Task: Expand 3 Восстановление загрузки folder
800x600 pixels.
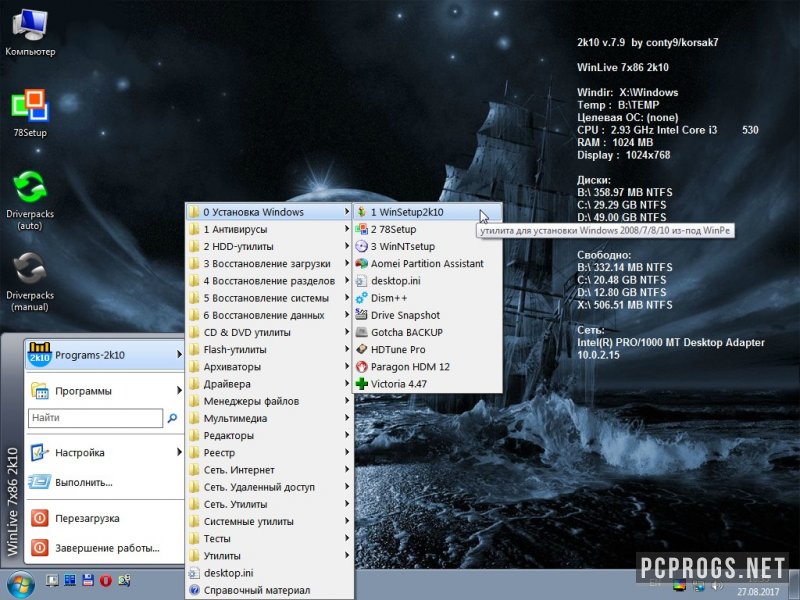Action: point(269,264)
